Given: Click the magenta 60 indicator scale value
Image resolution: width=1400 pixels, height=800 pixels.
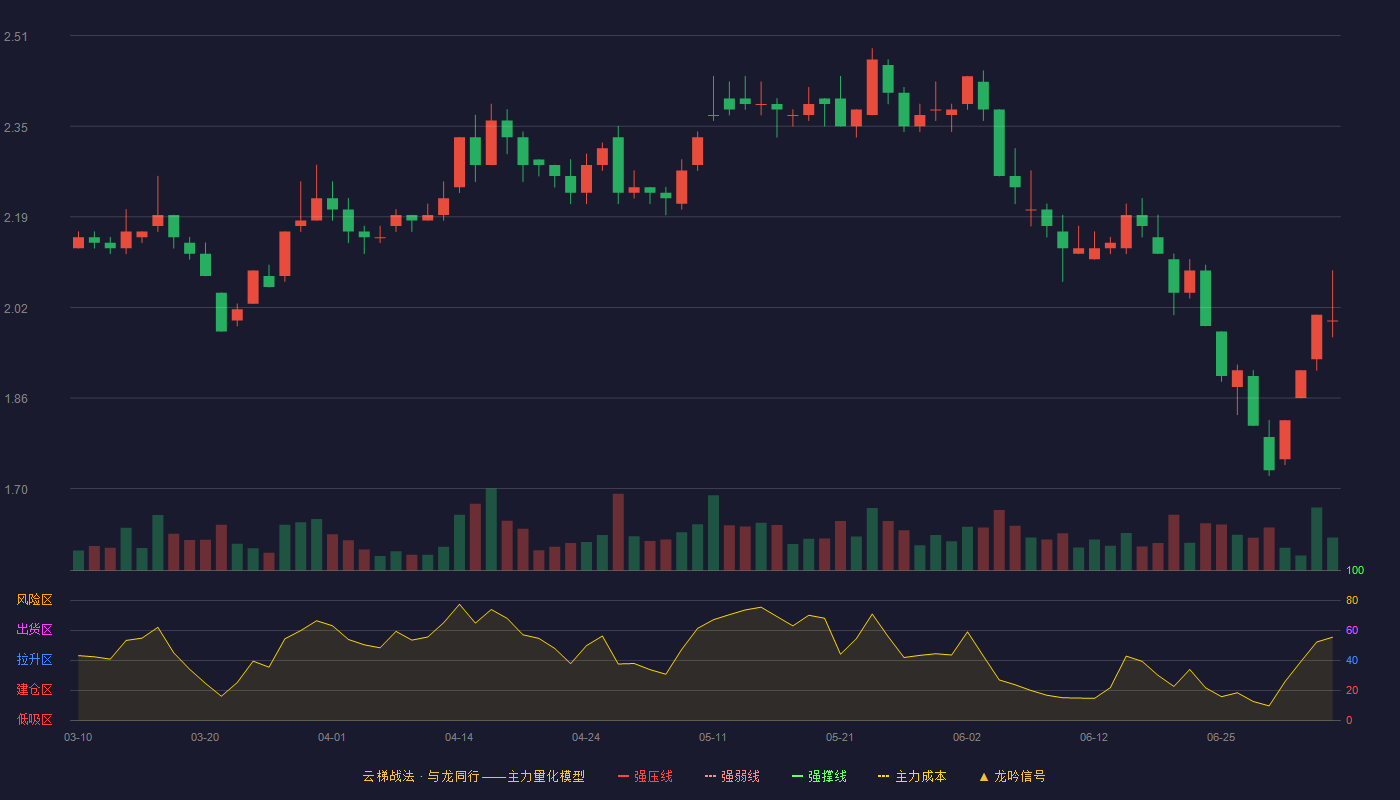Looking at the screenshot, I should pyautogui.click(x=1352, y=630).
